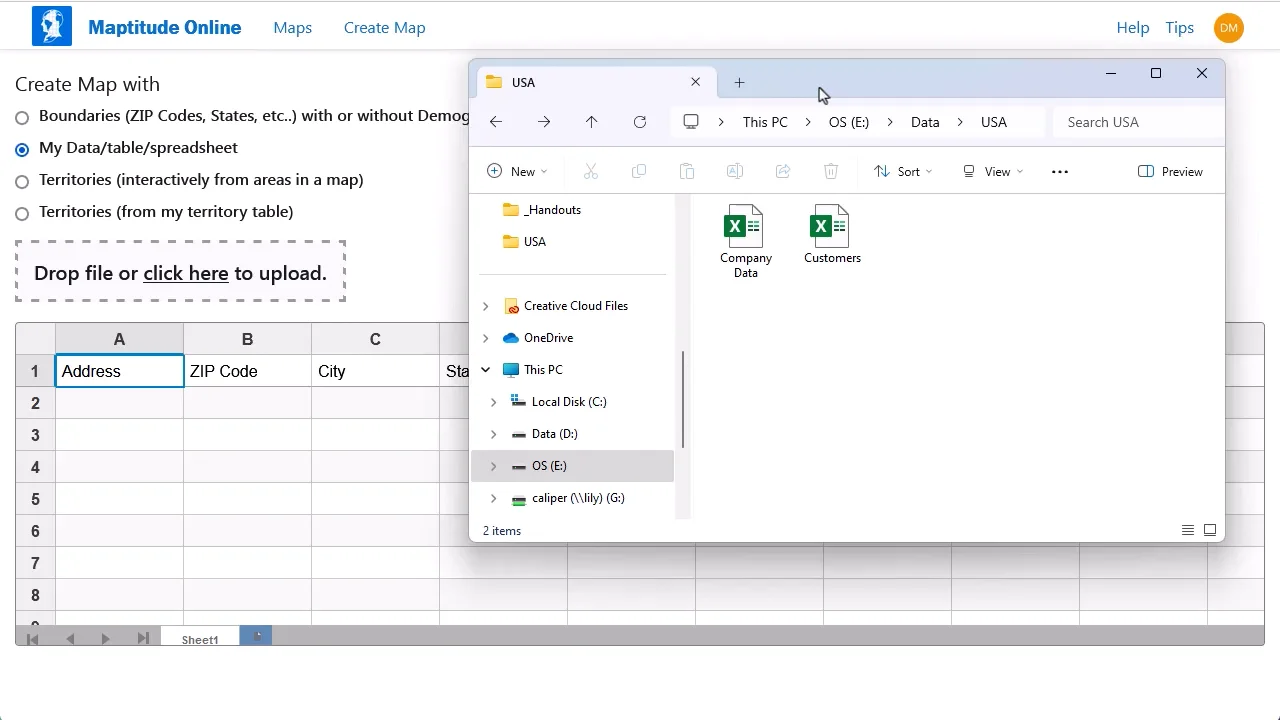Go up one folder level with Up arrow

coord(592,122)
